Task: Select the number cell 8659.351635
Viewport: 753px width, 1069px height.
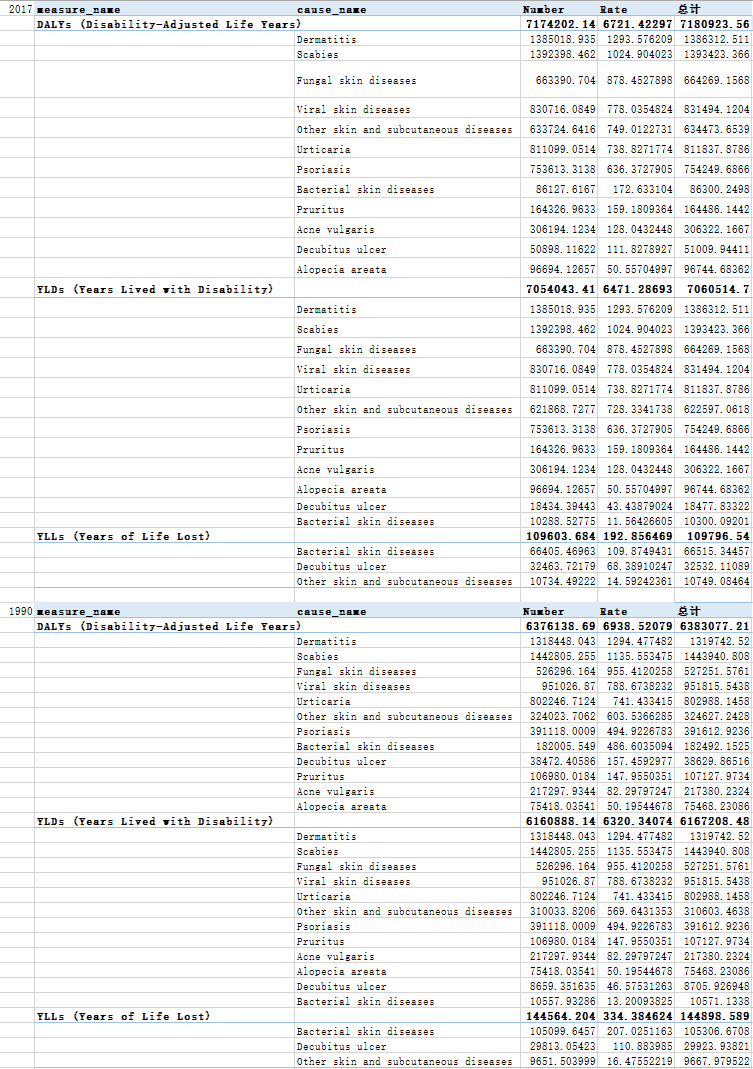Action: [x=562, y=987]
